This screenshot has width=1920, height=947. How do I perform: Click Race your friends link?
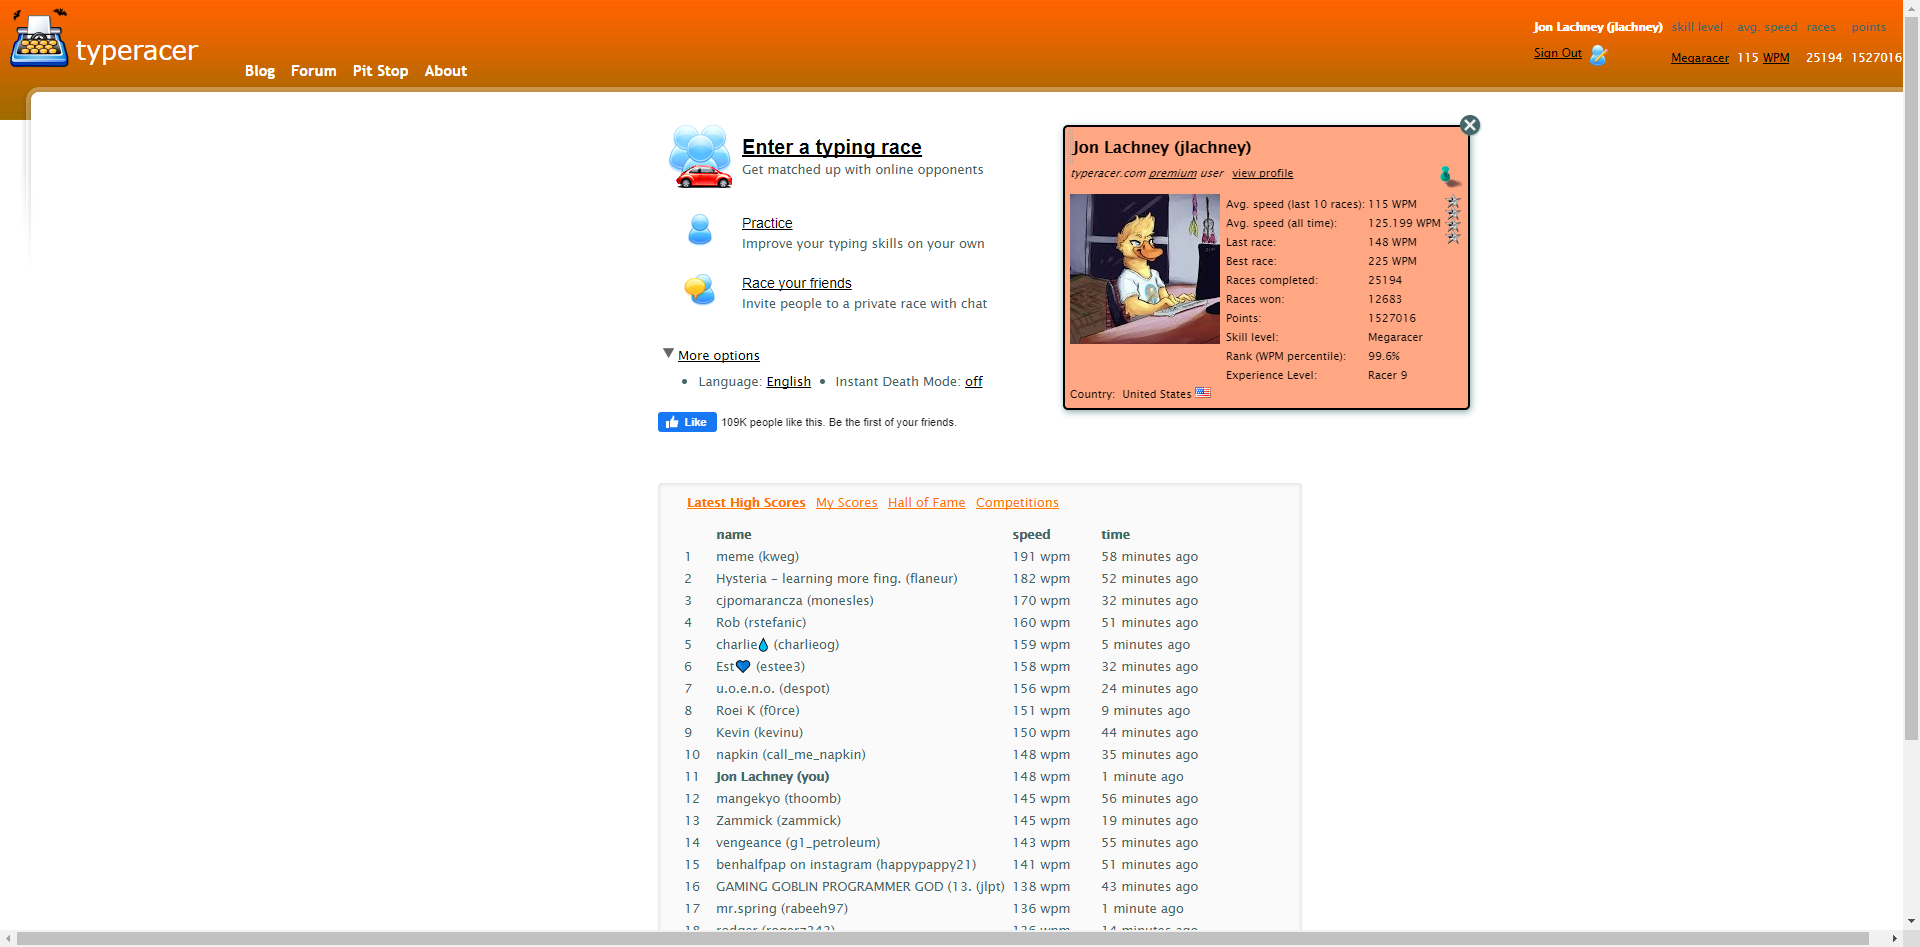pos(797,283)
